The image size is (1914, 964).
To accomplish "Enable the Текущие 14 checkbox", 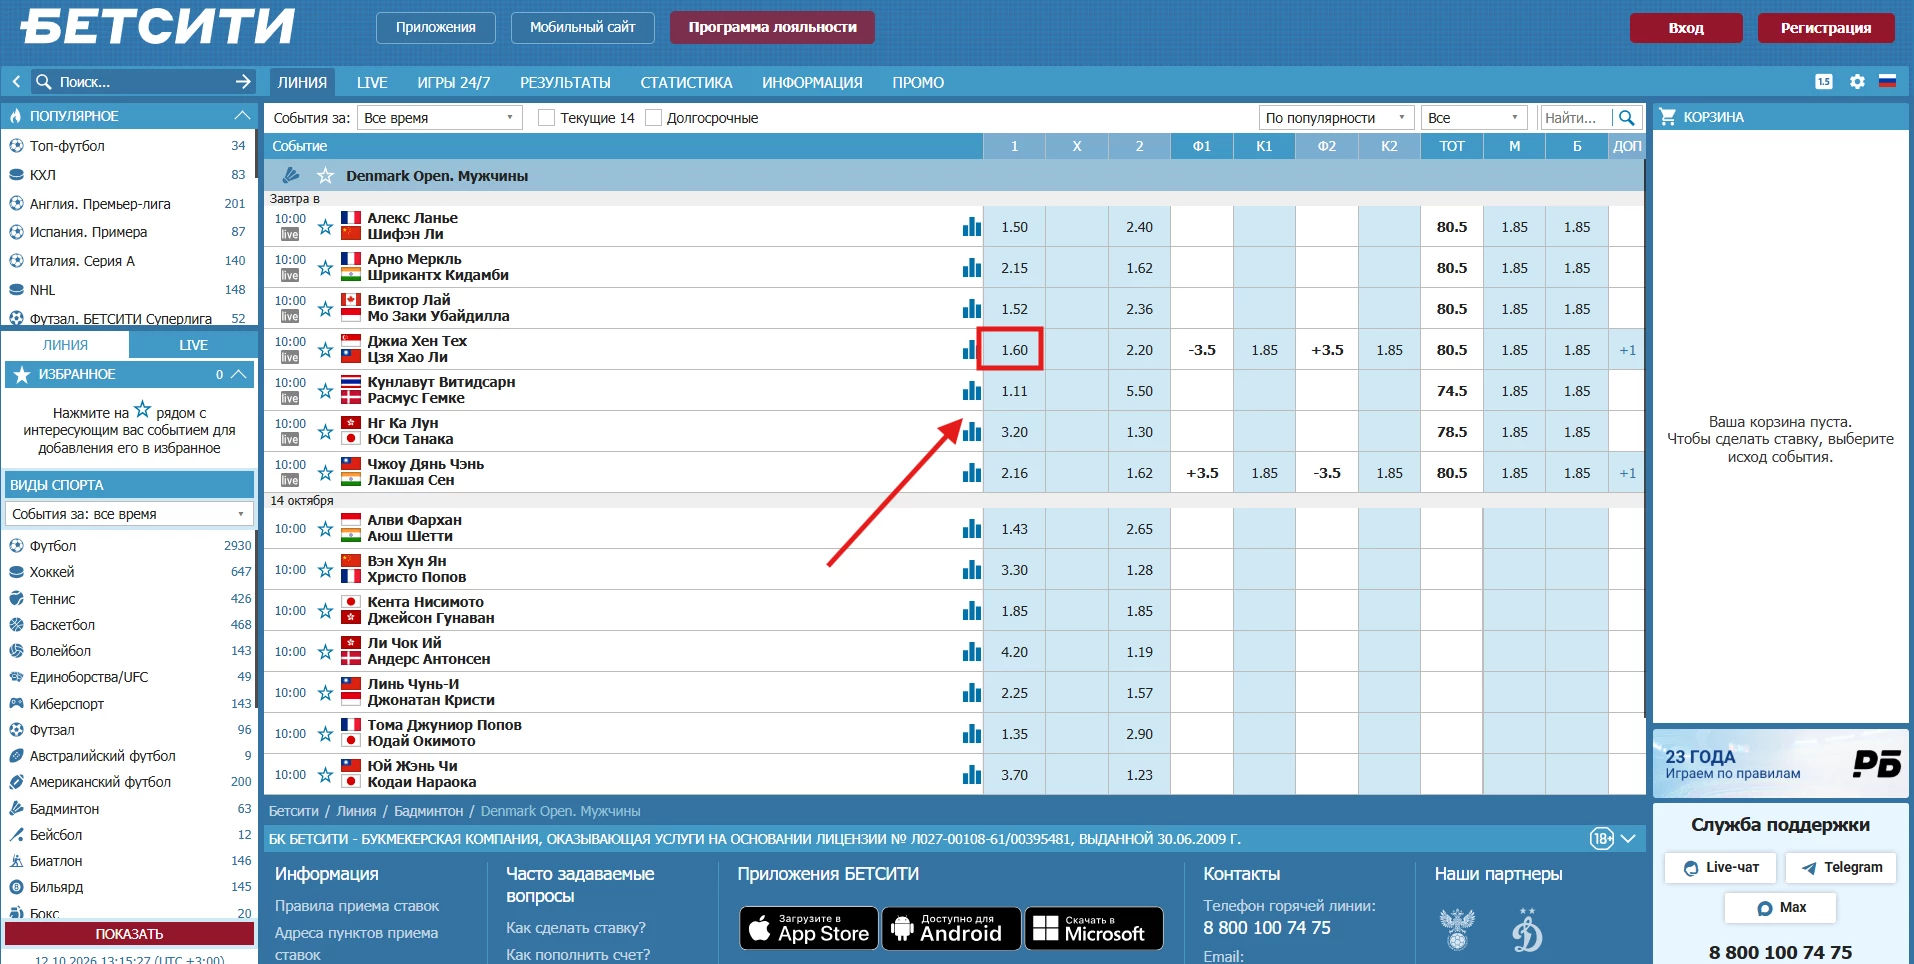I will point(546,118).
